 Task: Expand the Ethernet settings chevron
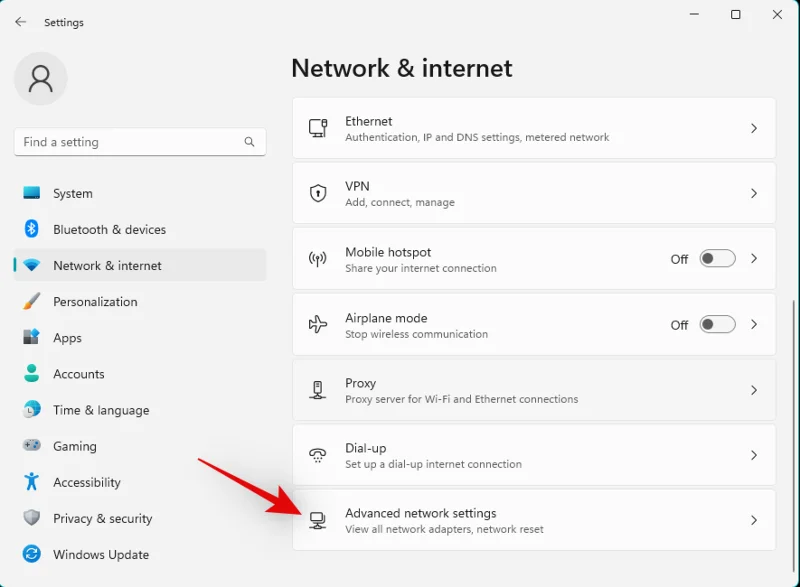pyautogui.click(x=754, y=128)
